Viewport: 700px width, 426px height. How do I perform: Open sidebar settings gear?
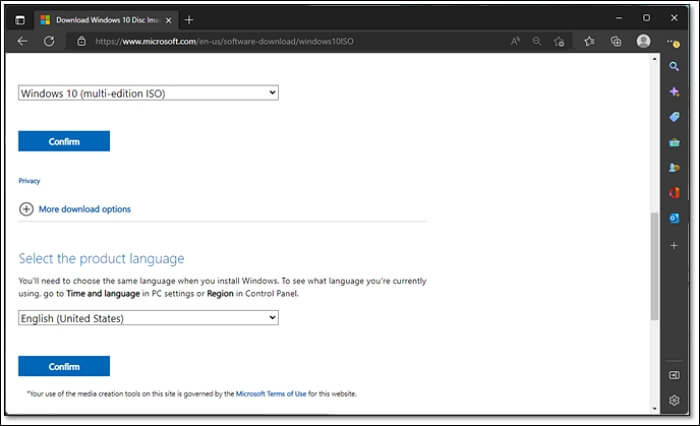(x=674, y=400)
